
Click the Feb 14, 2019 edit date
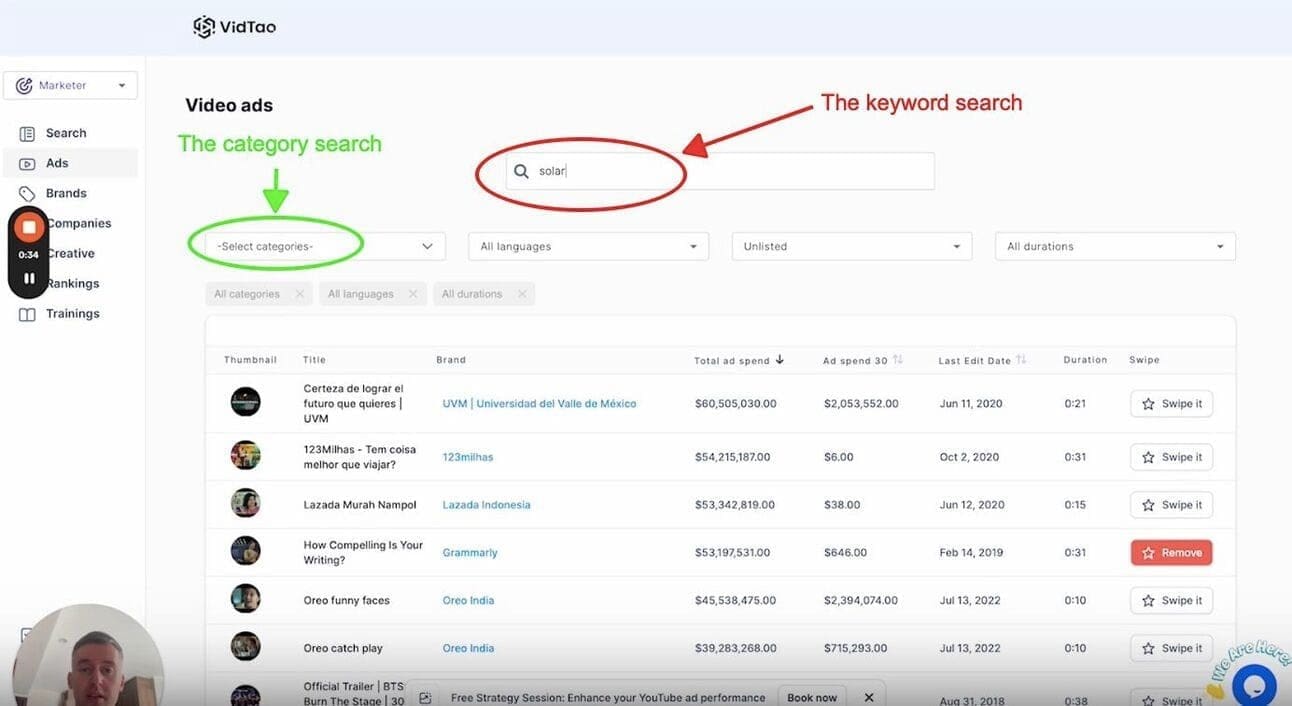(972, 553)
